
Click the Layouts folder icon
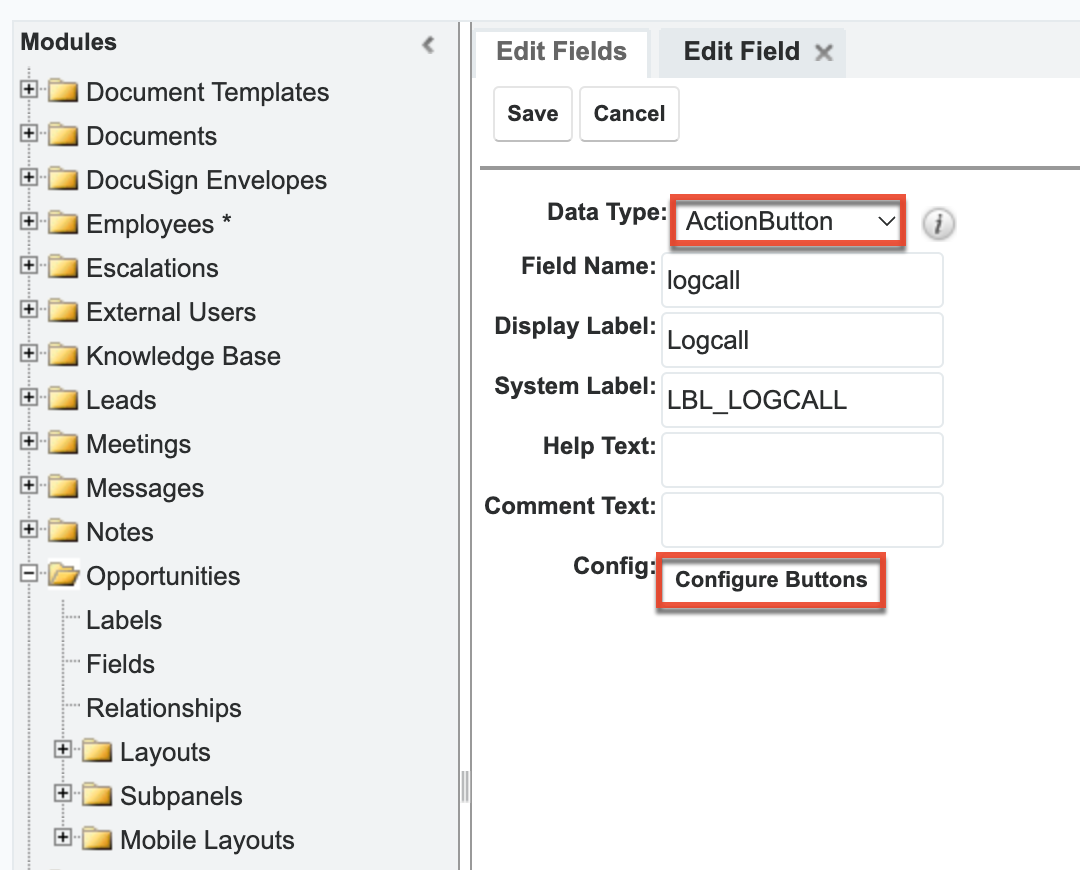(x=97, y=752)
